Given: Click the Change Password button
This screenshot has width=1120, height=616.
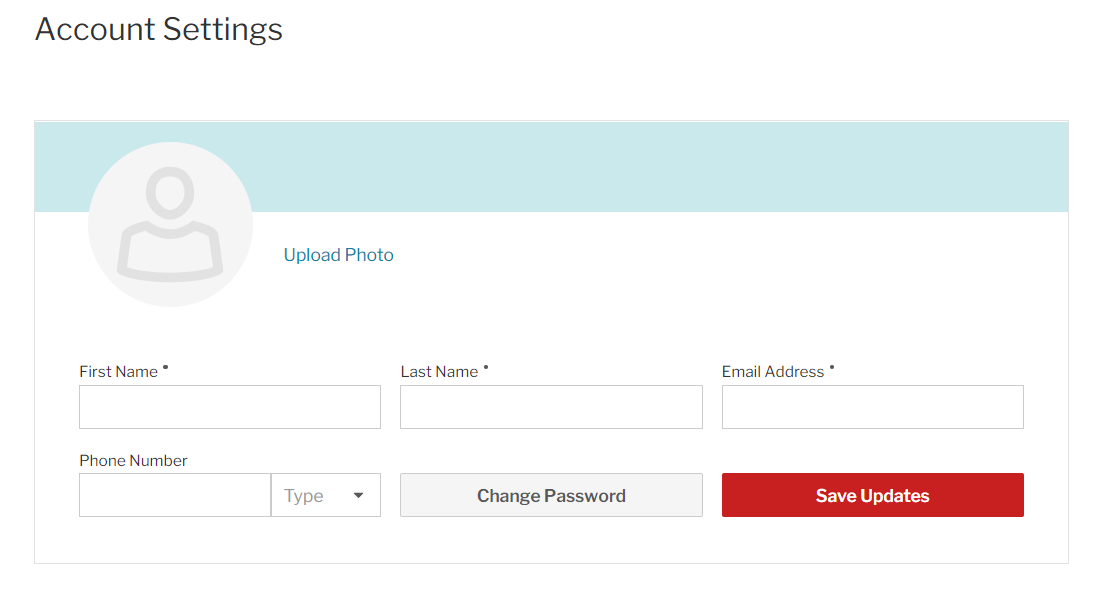Looking at the screenshot, I should pos(551,495).
